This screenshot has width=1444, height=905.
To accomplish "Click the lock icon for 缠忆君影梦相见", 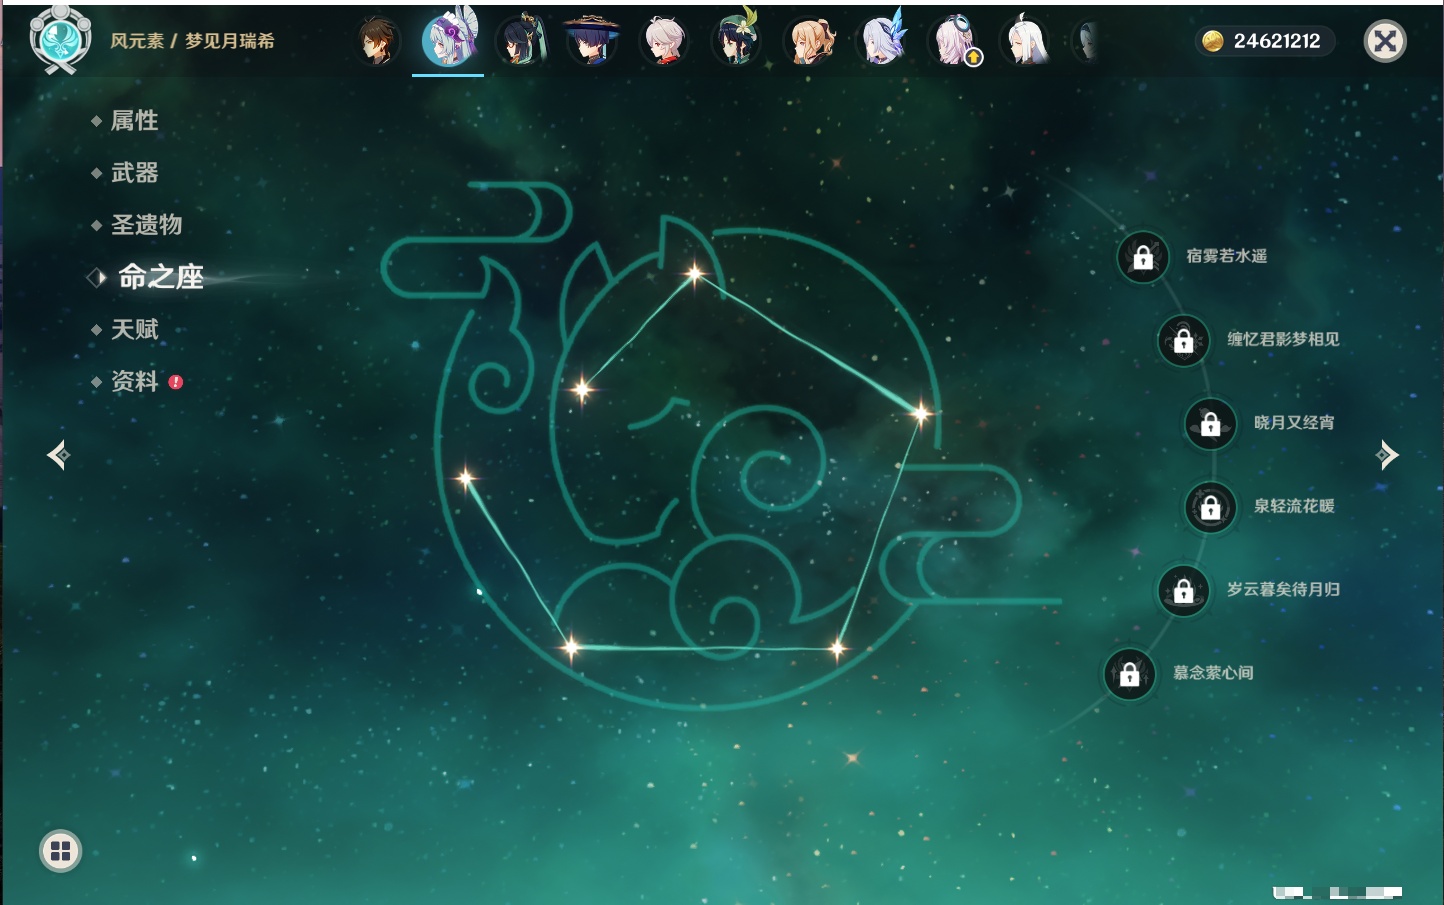I will pos(1184,340).
